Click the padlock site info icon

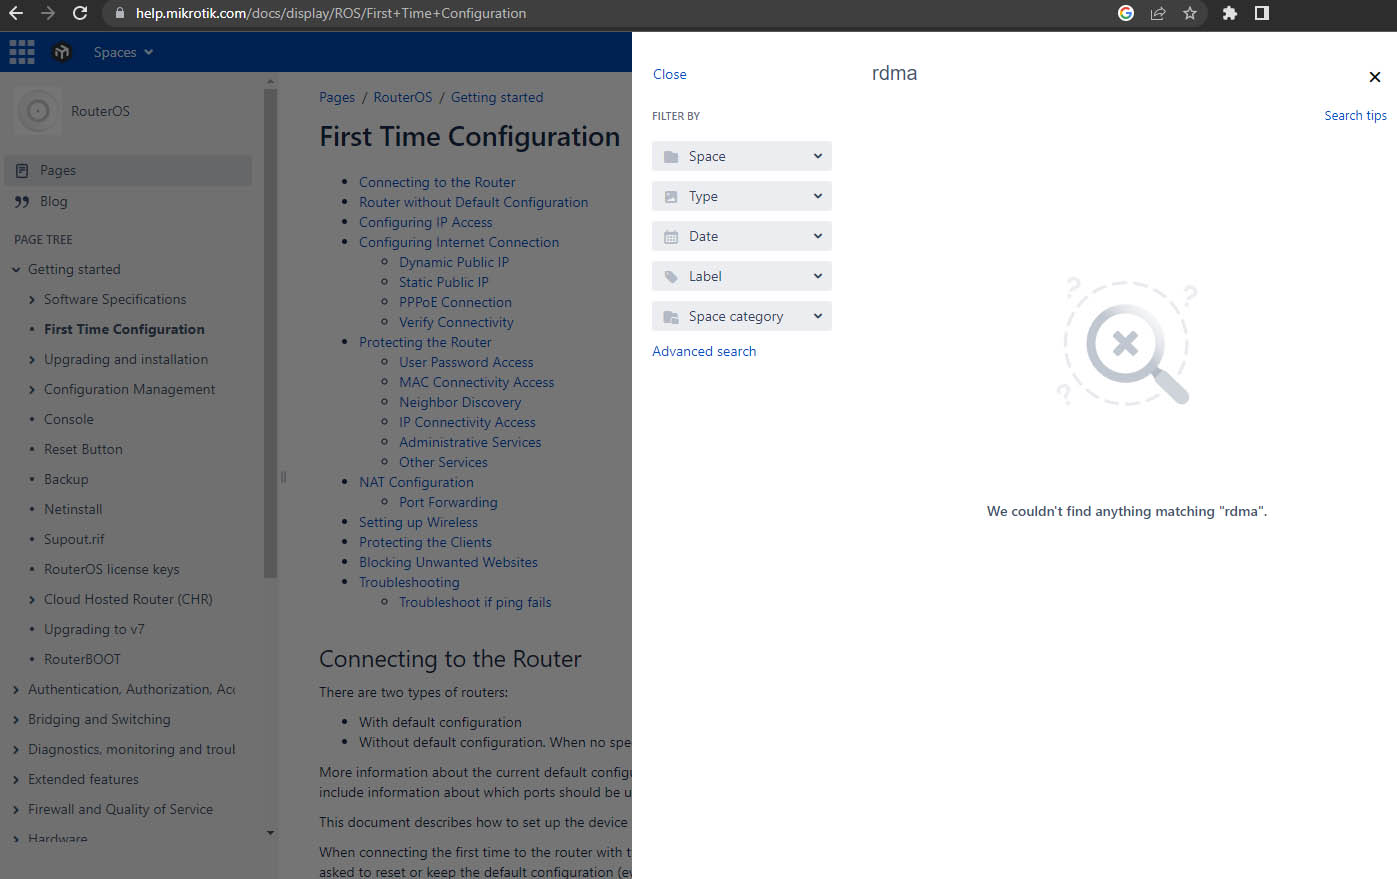(x=120, y=14)
